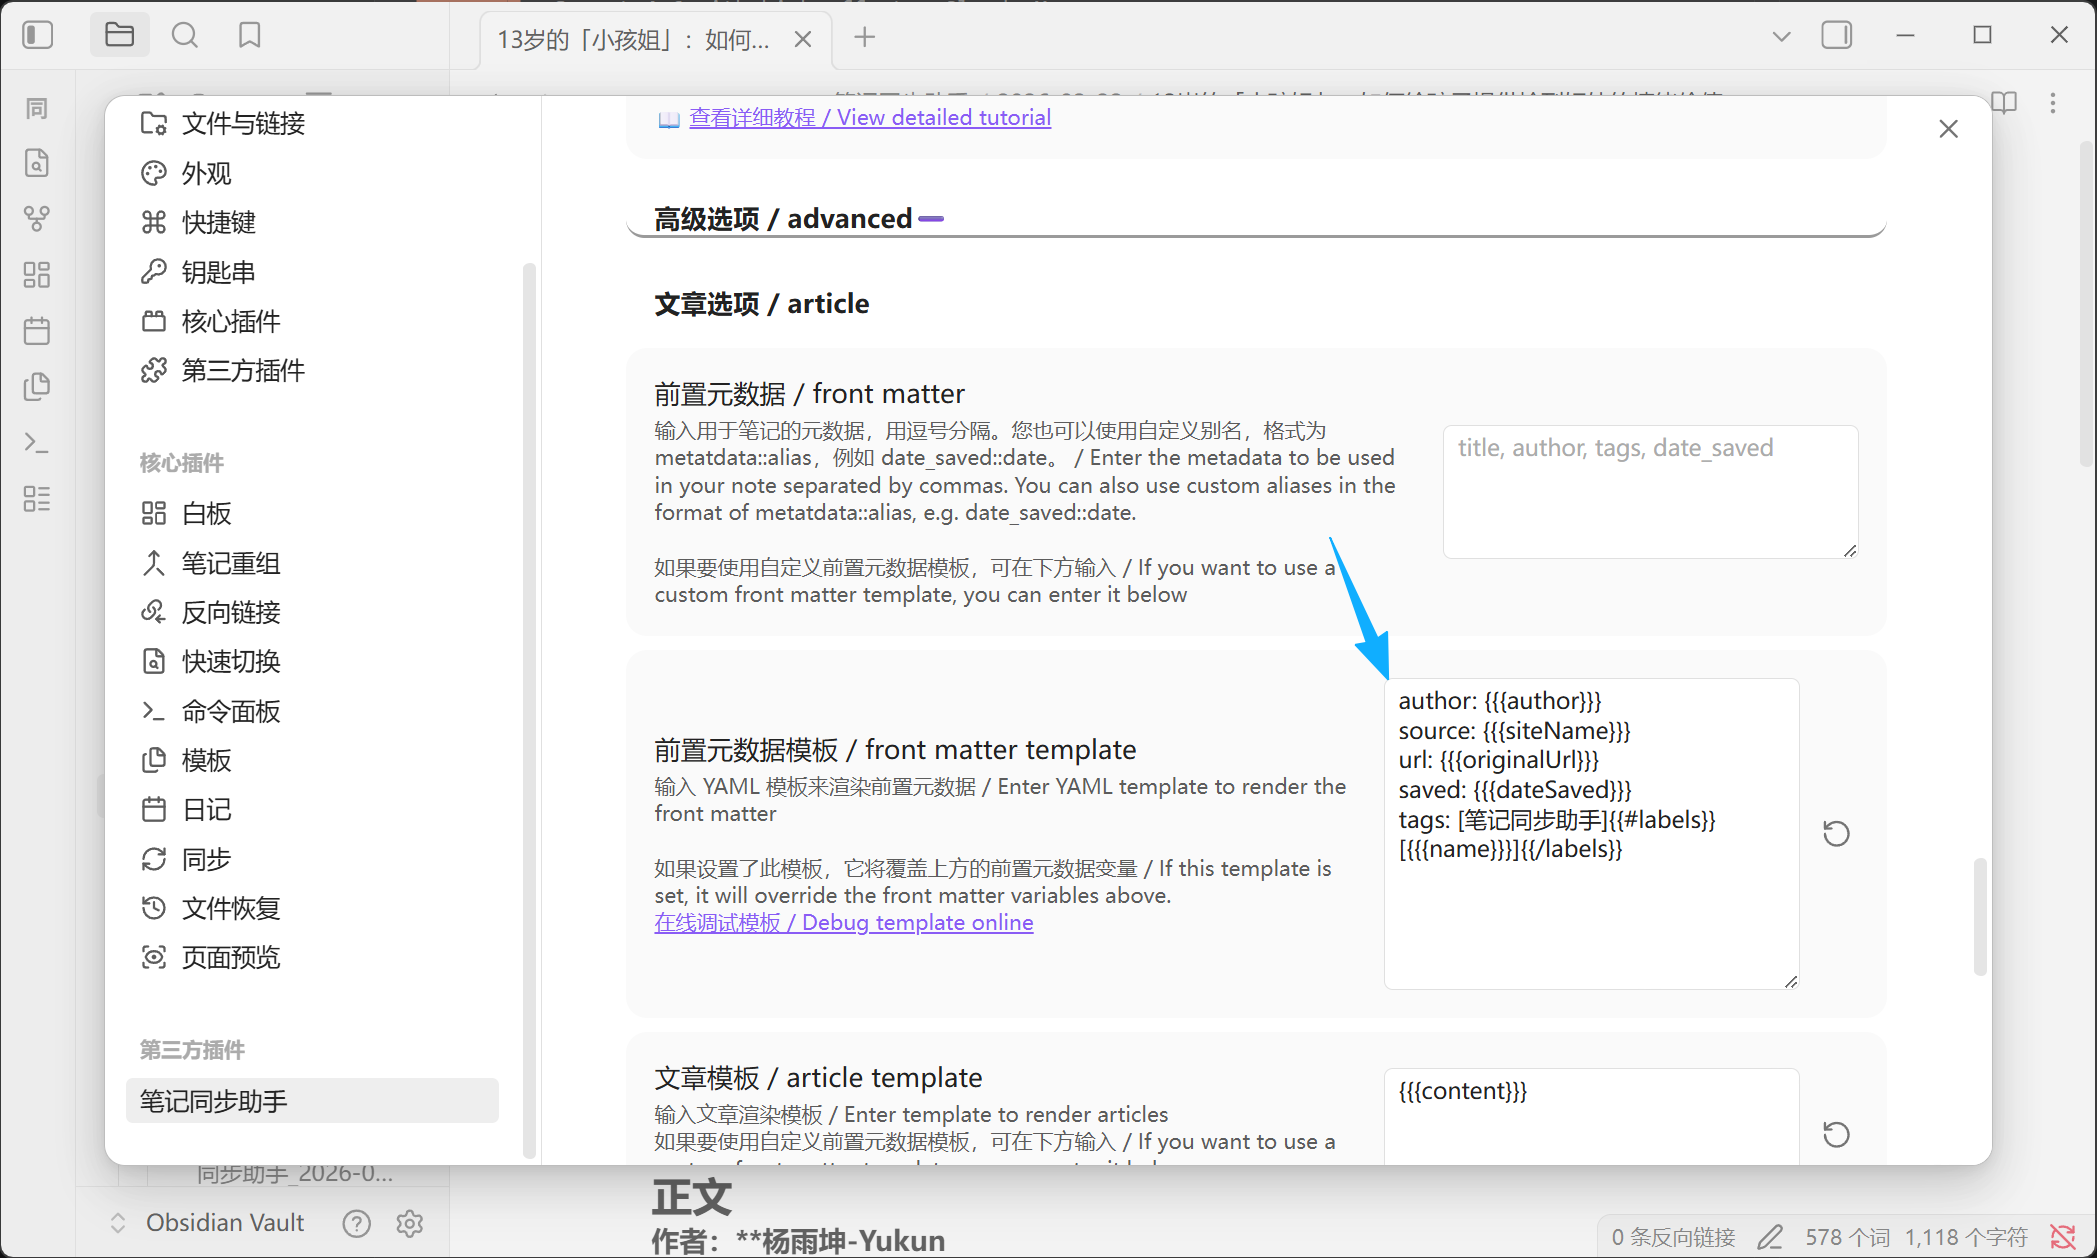Open the file explorer folder icon
Viewport: 2097px width, 1258px height.
coord(119,35)
